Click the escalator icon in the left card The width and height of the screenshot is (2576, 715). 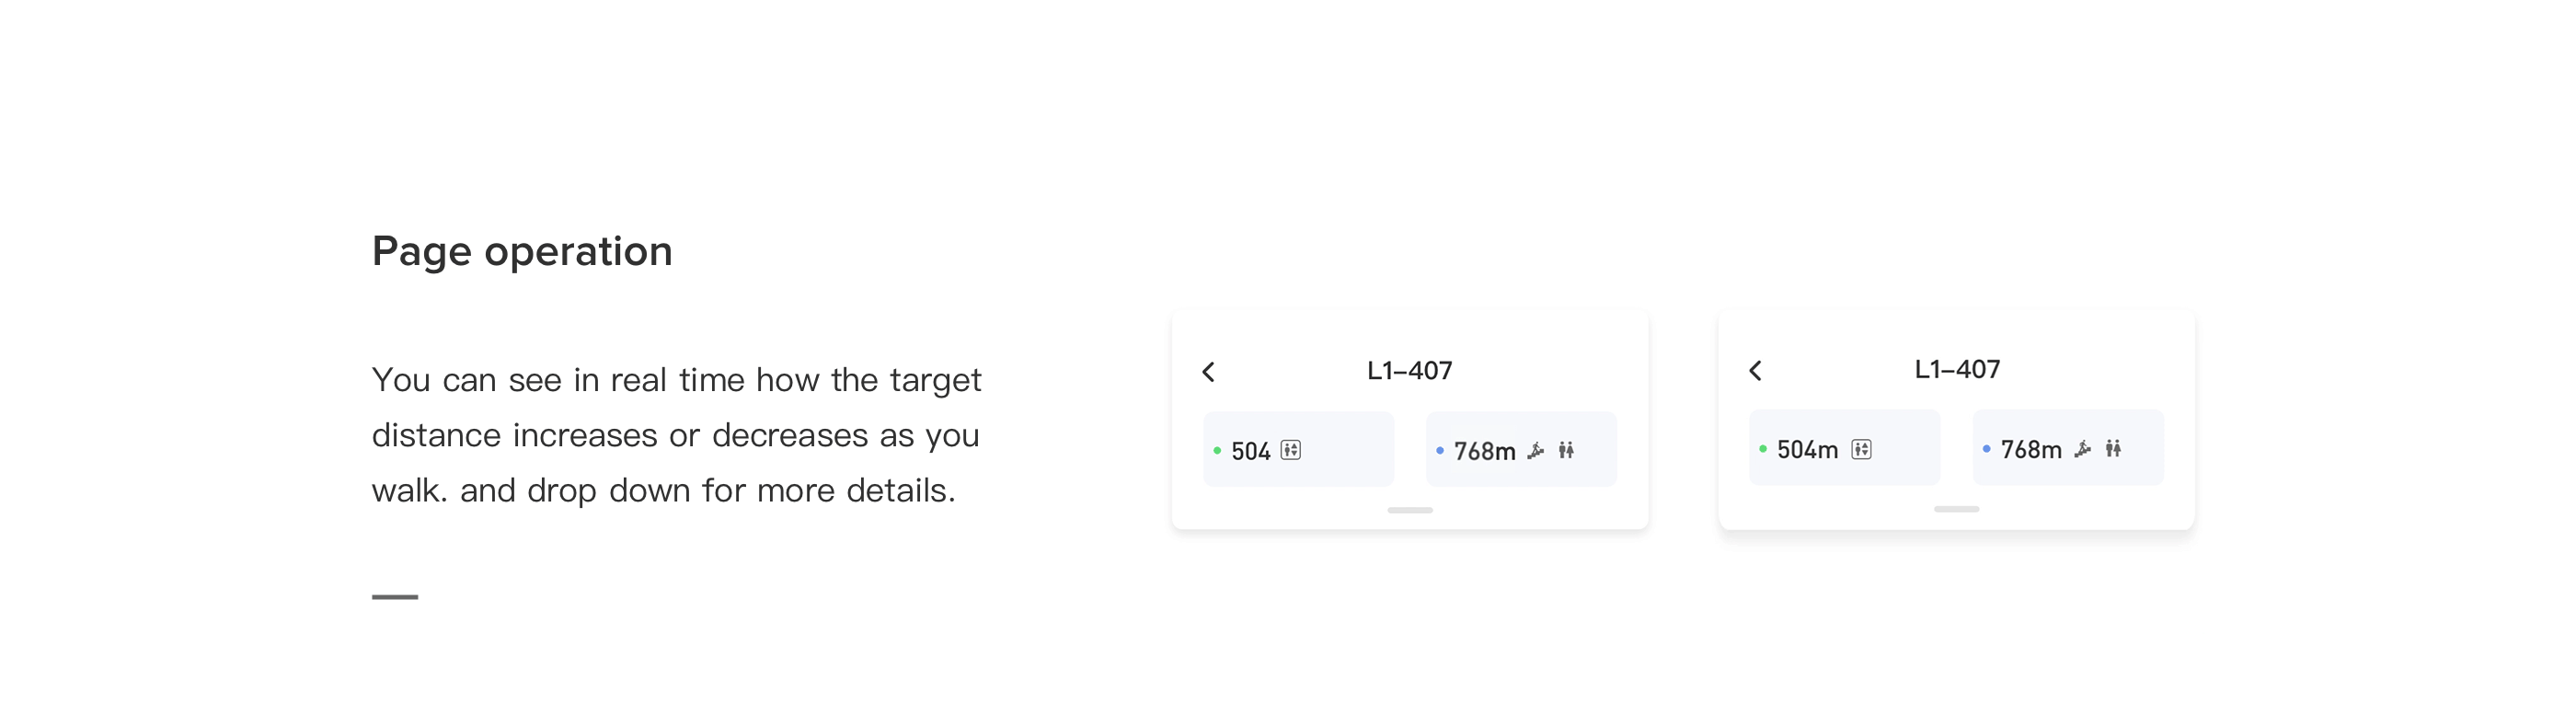point(1536,451)
